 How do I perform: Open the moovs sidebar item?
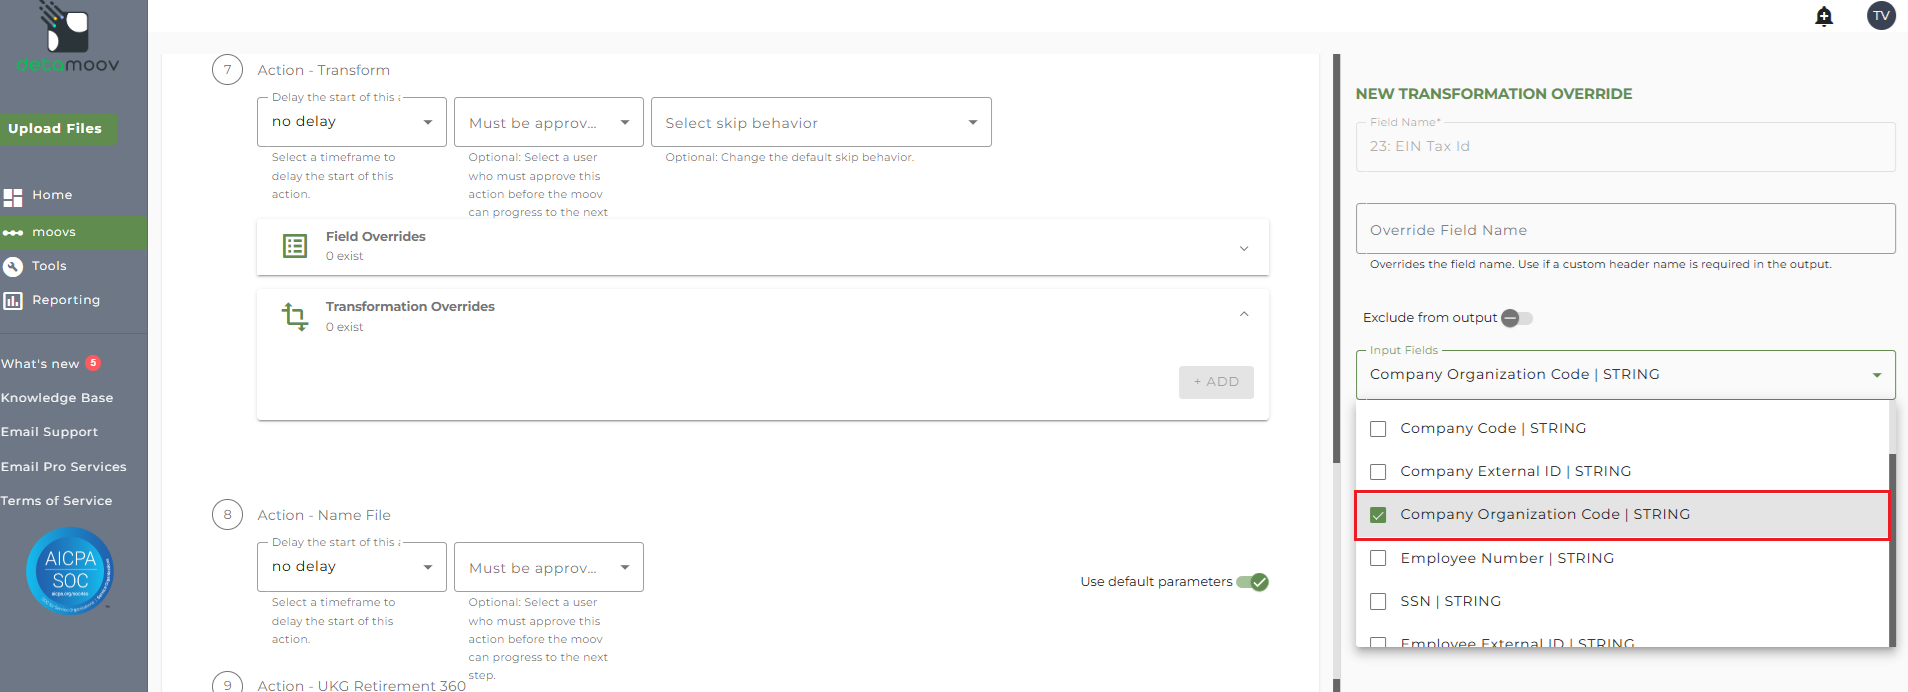point(54,232)
